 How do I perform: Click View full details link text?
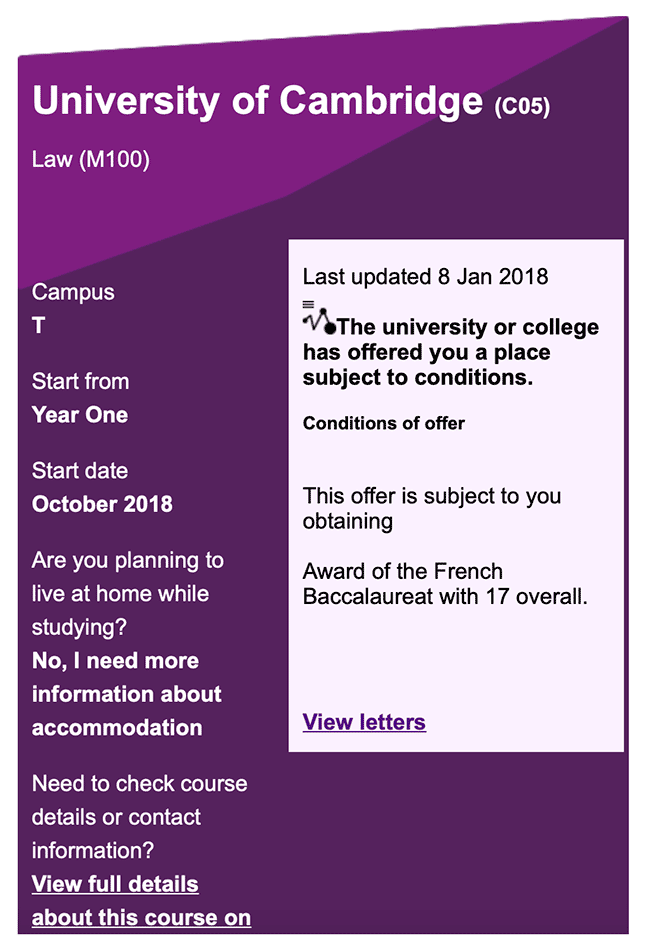pyautogui.click(x=115, y=884)
